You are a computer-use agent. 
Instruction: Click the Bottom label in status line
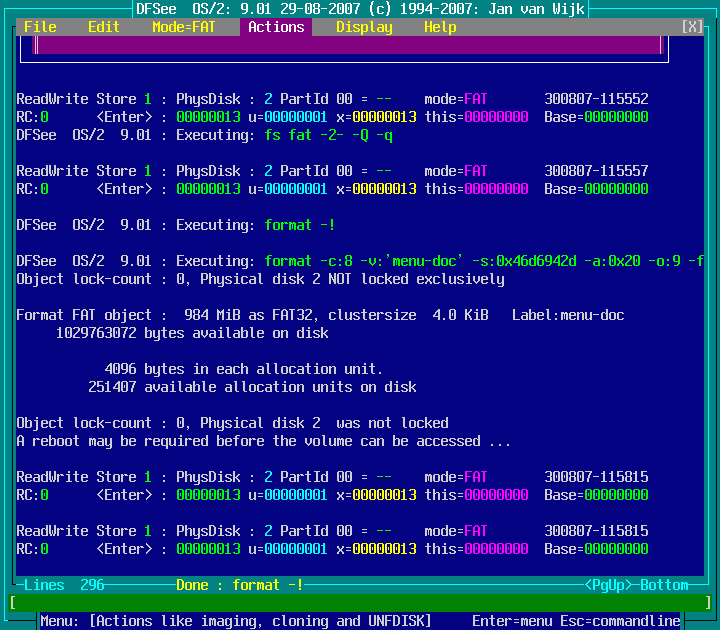coord(664,585)
